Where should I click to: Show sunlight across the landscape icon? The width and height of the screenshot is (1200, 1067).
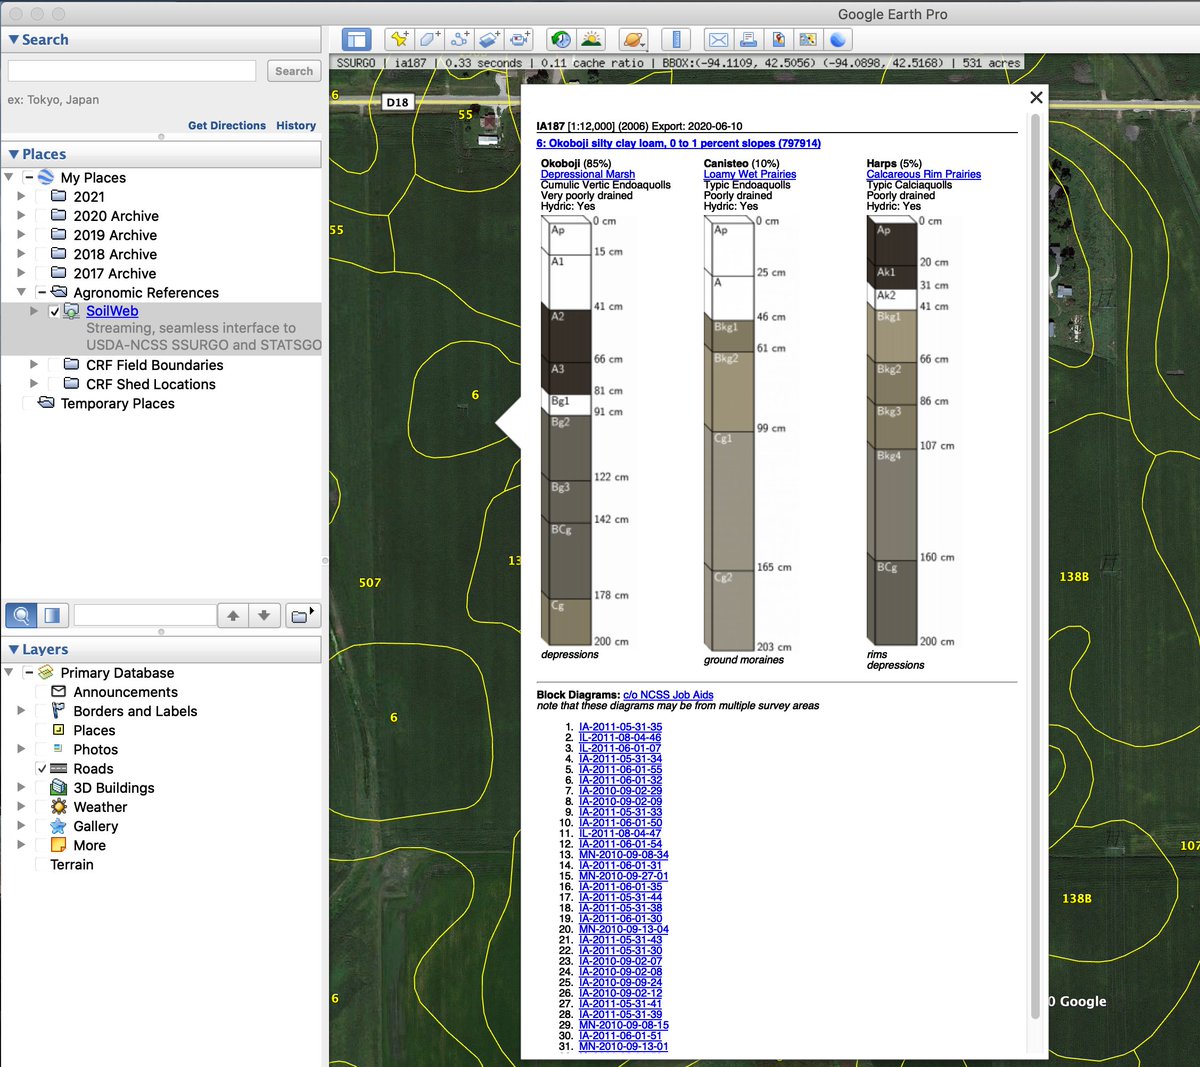[x=591, y=39]
